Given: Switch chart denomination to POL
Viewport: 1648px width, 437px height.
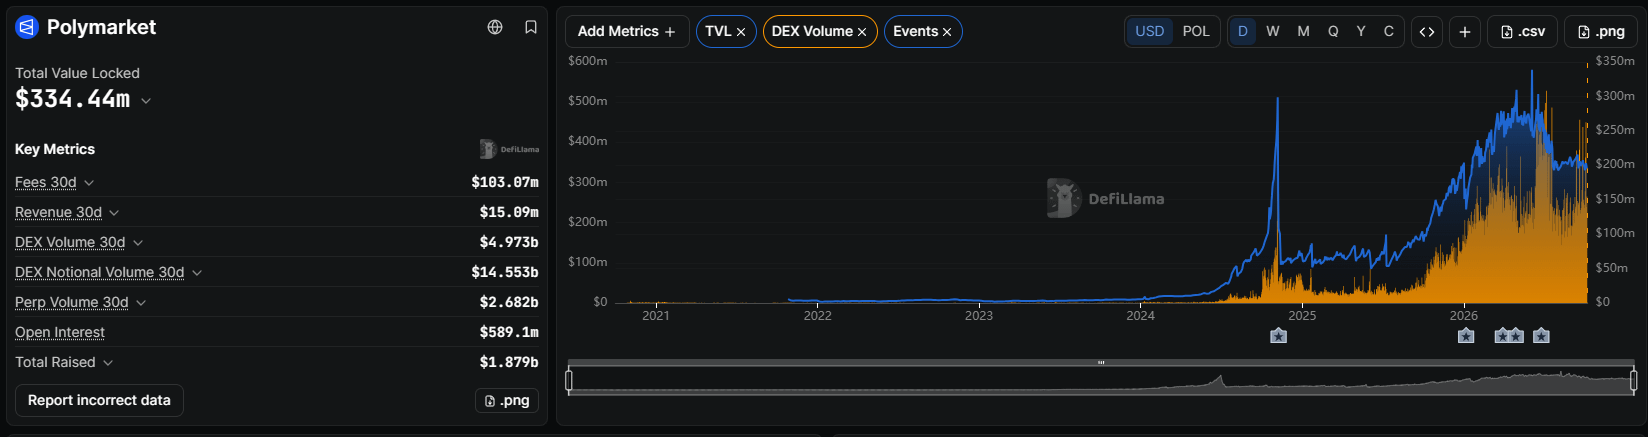Looking at the screenshot, I should pyautogui.click(x=1196, y=32).
